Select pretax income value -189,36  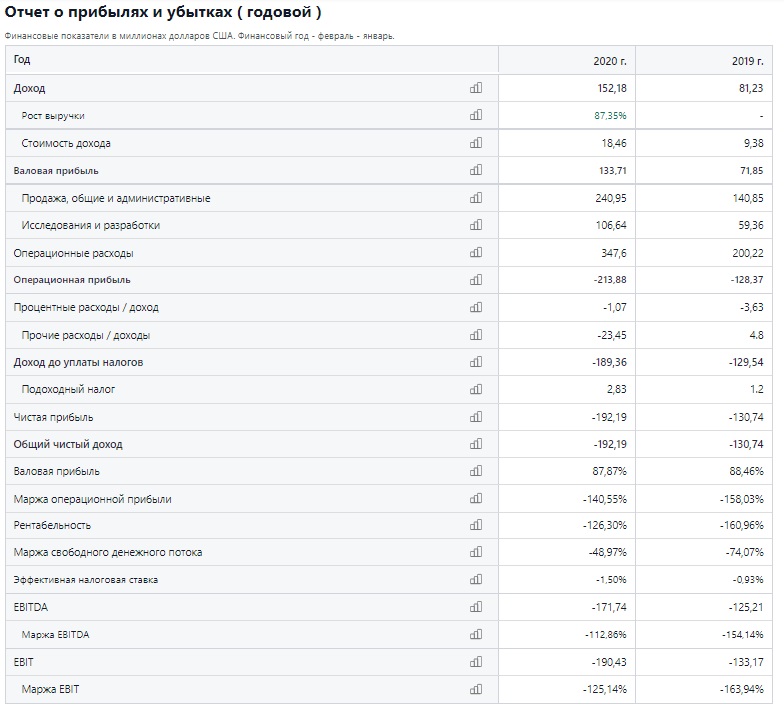pos(610,362)
